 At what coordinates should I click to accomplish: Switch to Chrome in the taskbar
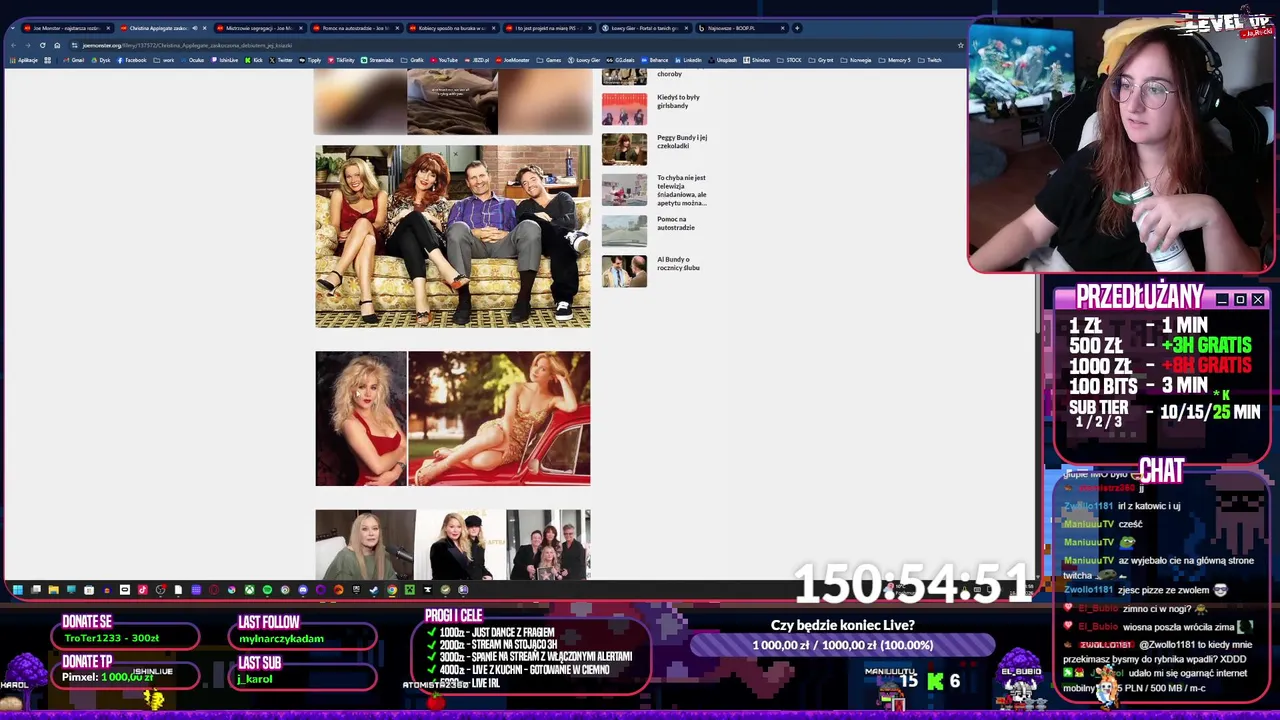tap(392, 590)
